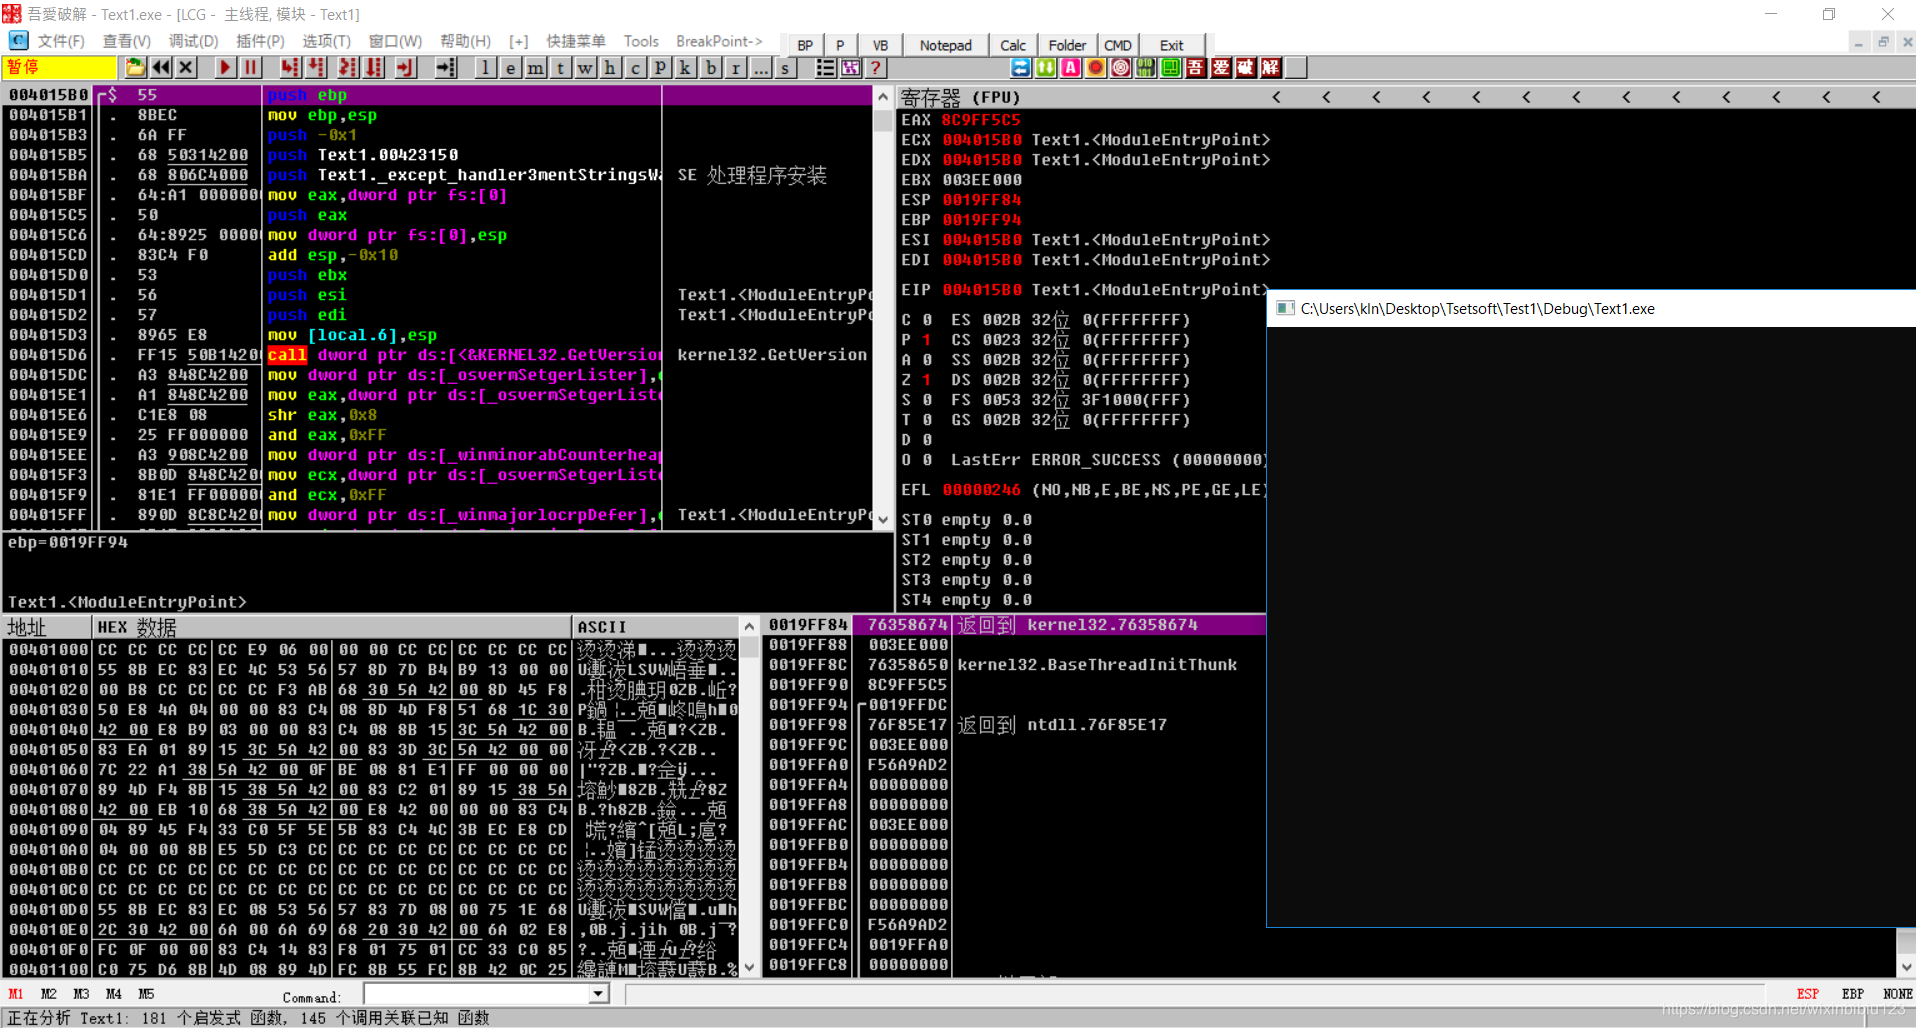Image resolution: width=1916 pixels, height=1028 pixels.
Task: Click the step over icon
Action: [x=316, y=67]
